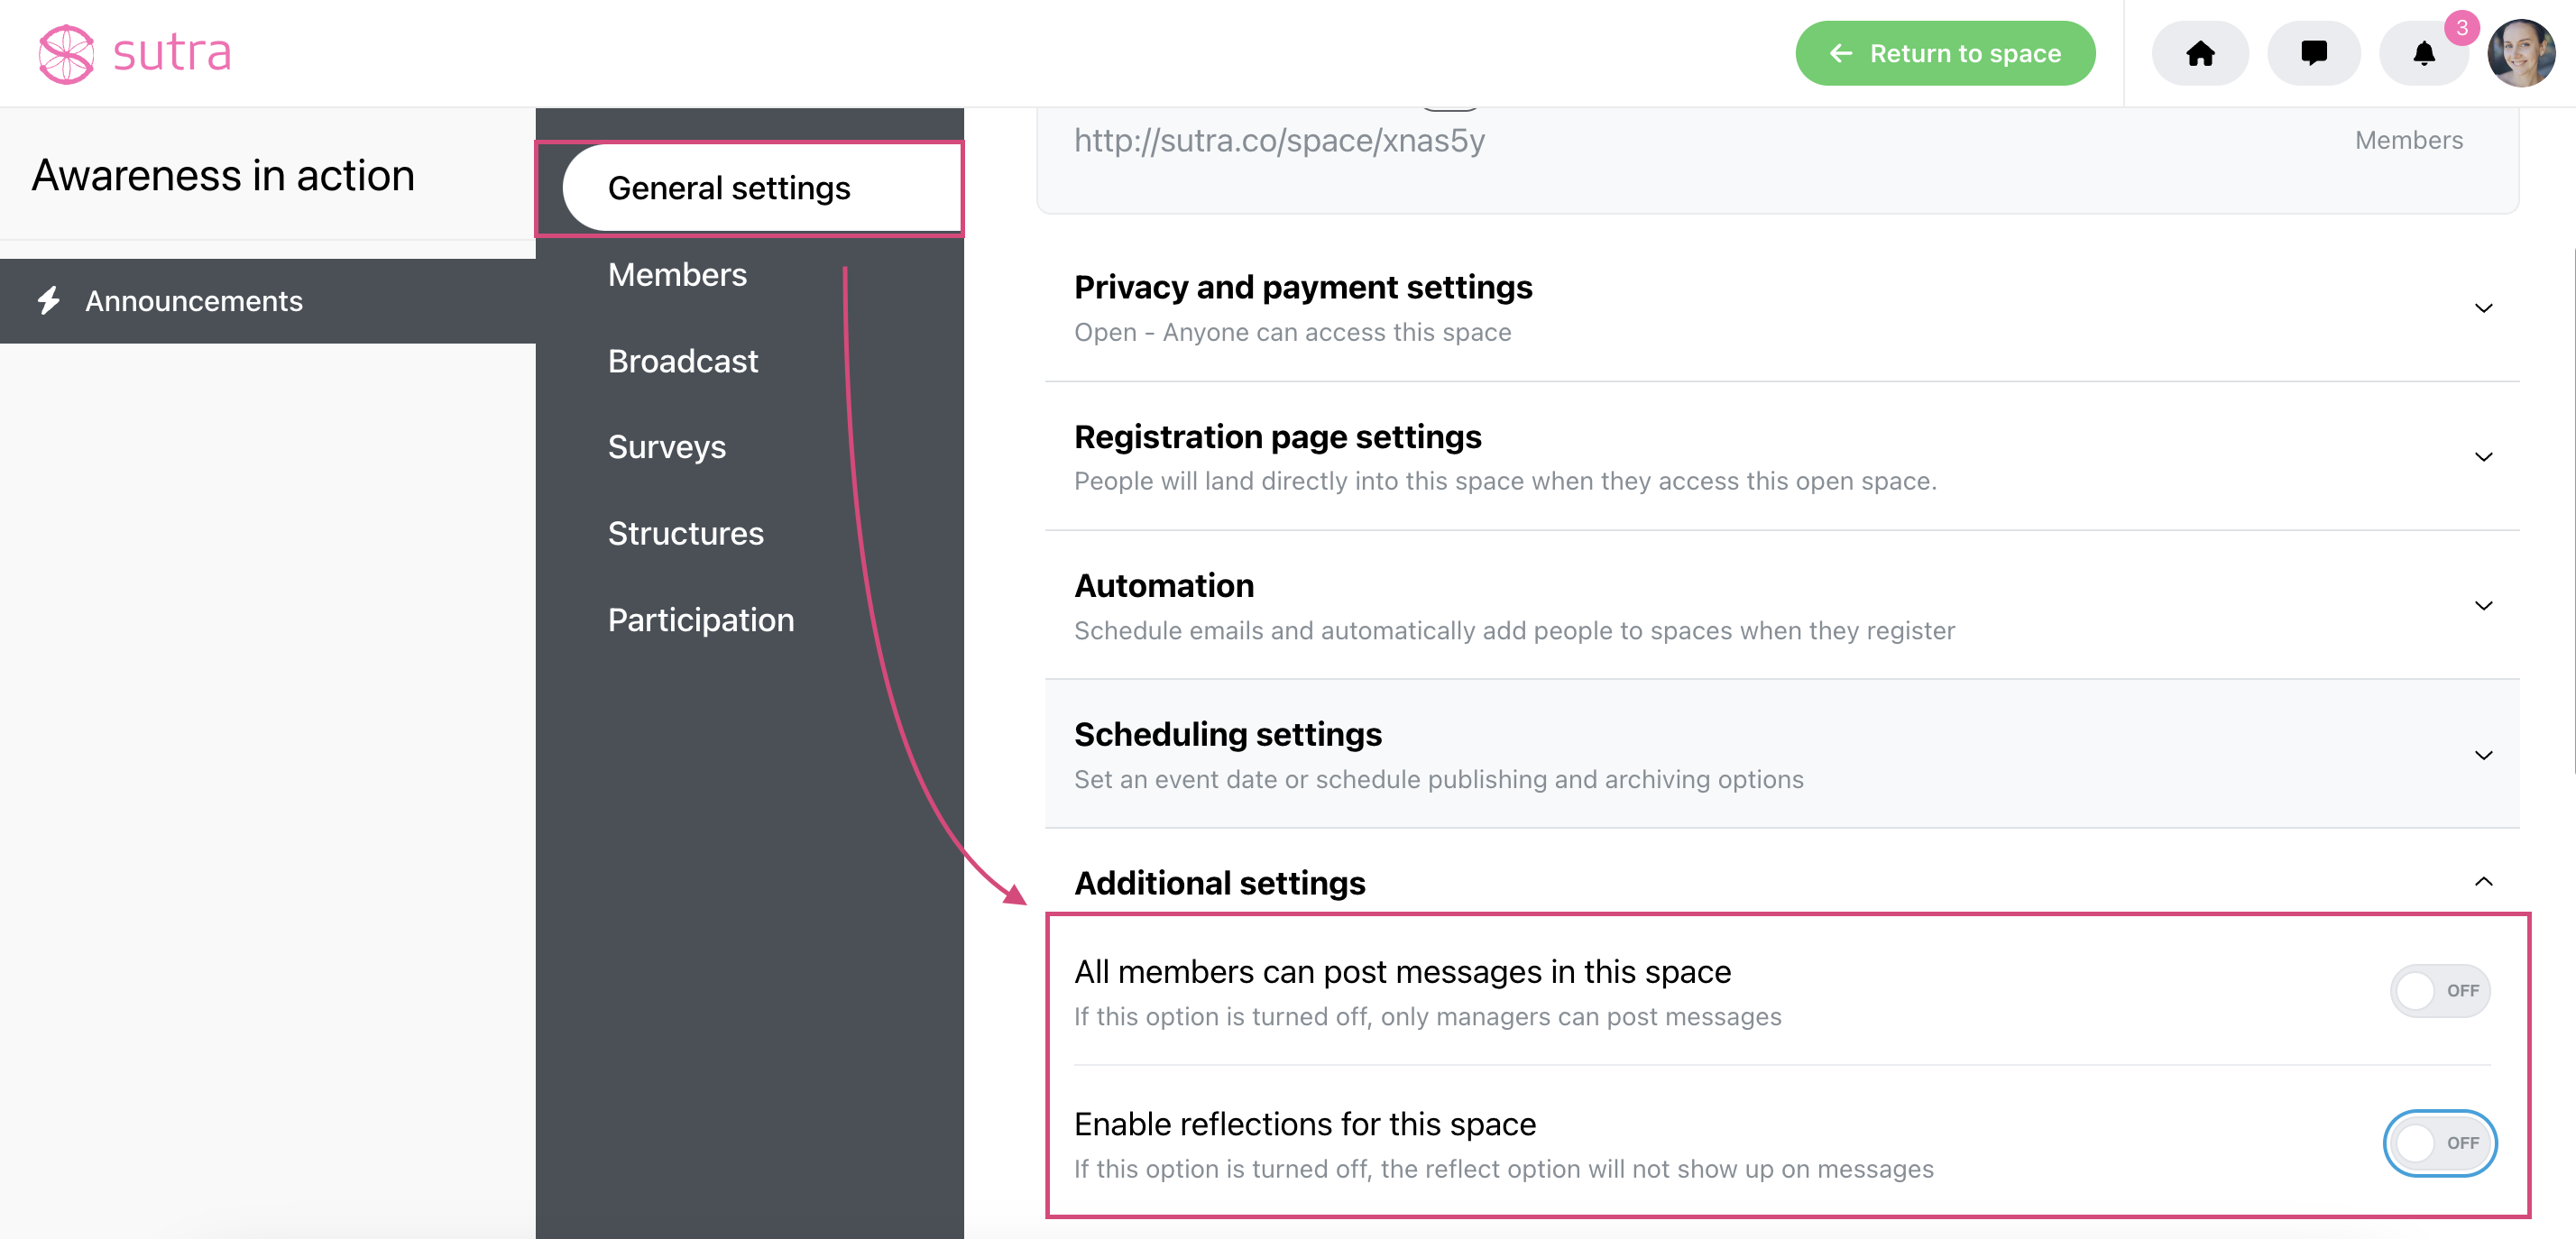Collapse Additional settings chevron

click(x=2483, y=881)
